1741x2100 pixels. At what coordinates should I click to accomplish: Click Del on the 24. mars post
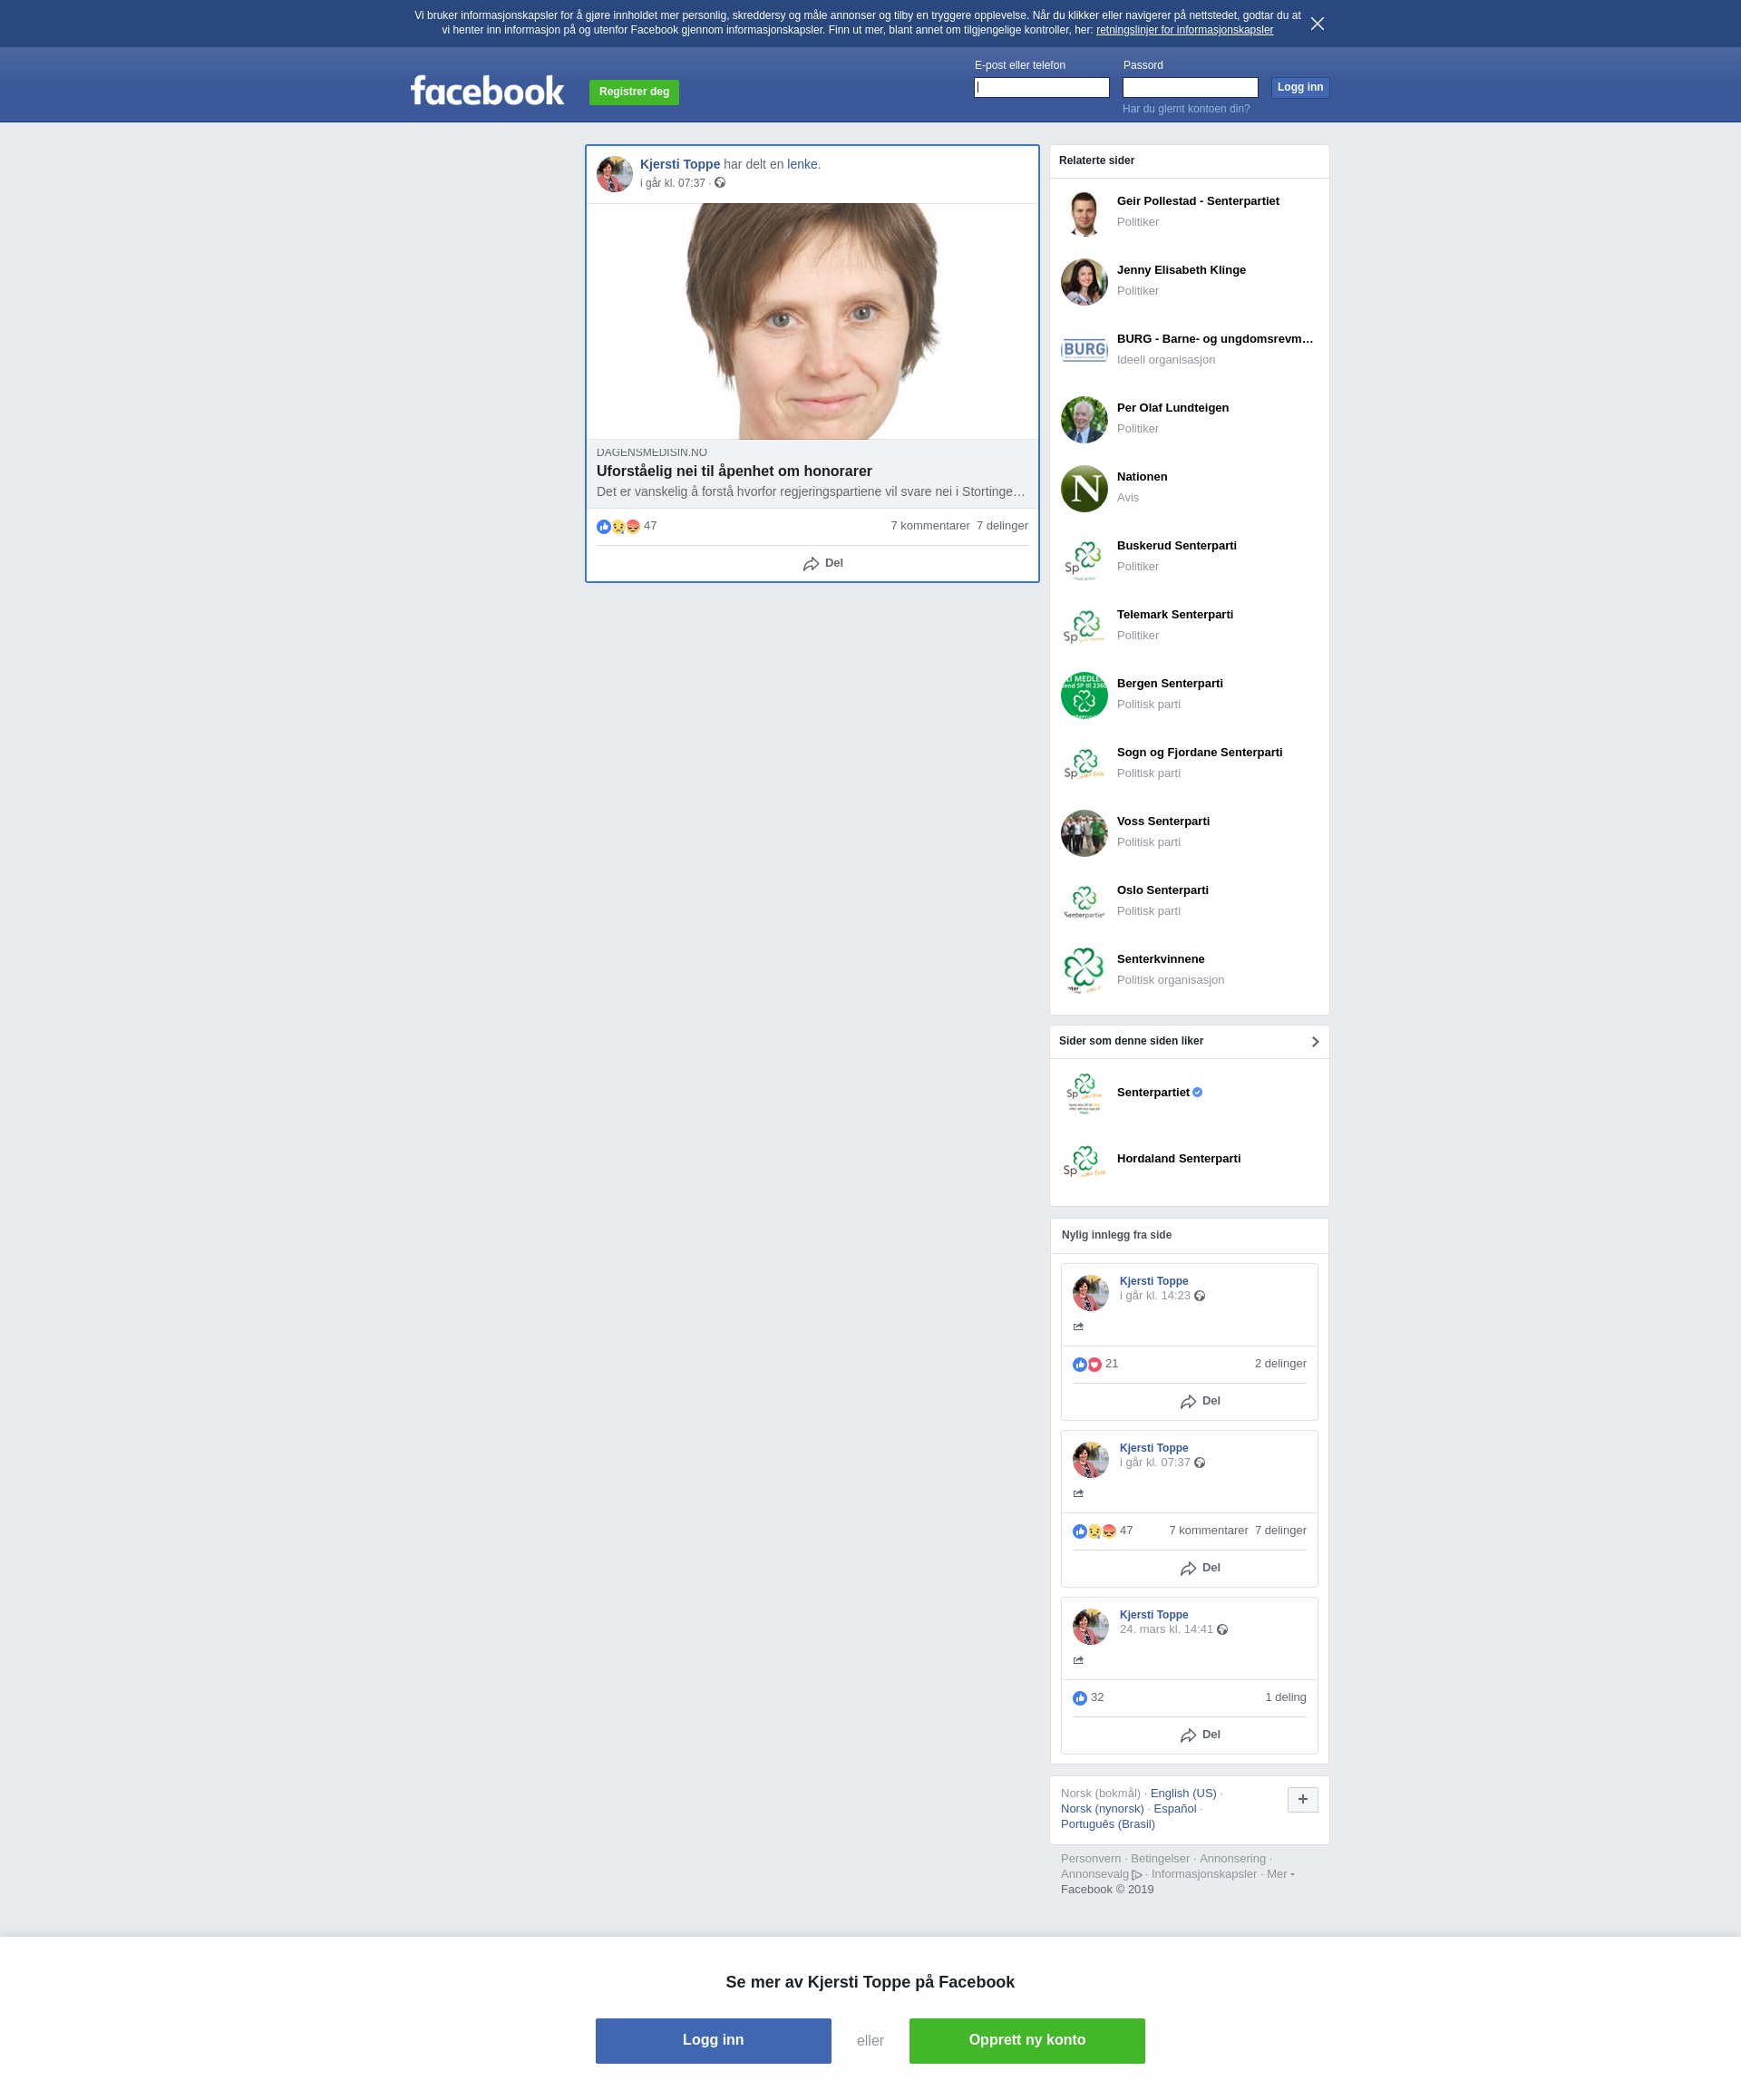click(1200, 1736)
